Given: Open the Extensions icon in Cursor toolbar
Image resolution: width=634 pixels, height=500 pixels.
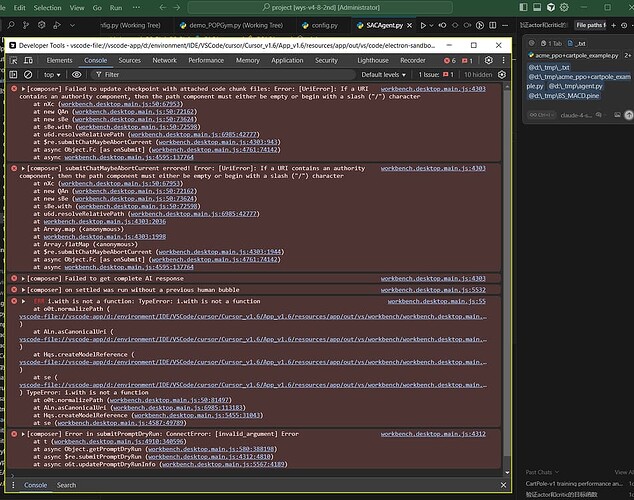Looking at the screenshot, I should (x=41, y=25).
